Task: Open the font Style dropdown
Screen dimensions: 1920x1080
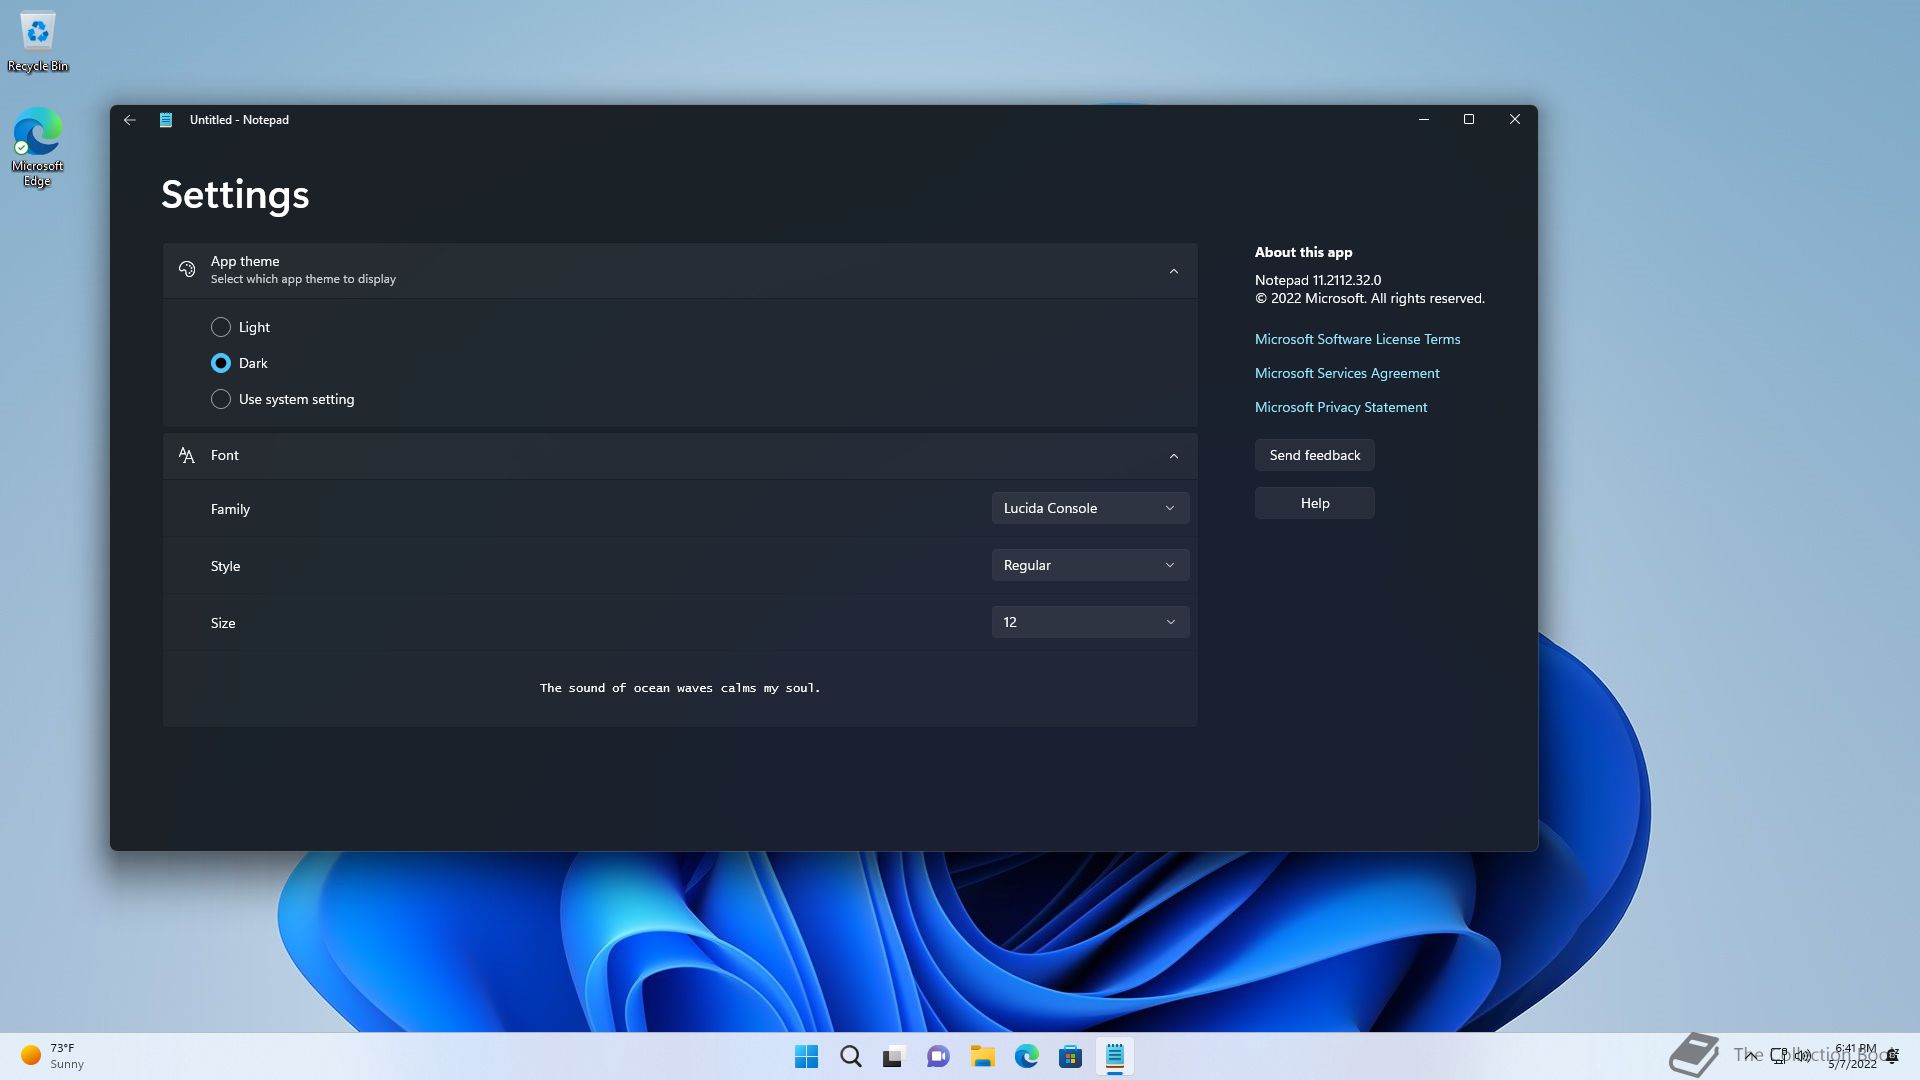Action: click(1090, 565)
